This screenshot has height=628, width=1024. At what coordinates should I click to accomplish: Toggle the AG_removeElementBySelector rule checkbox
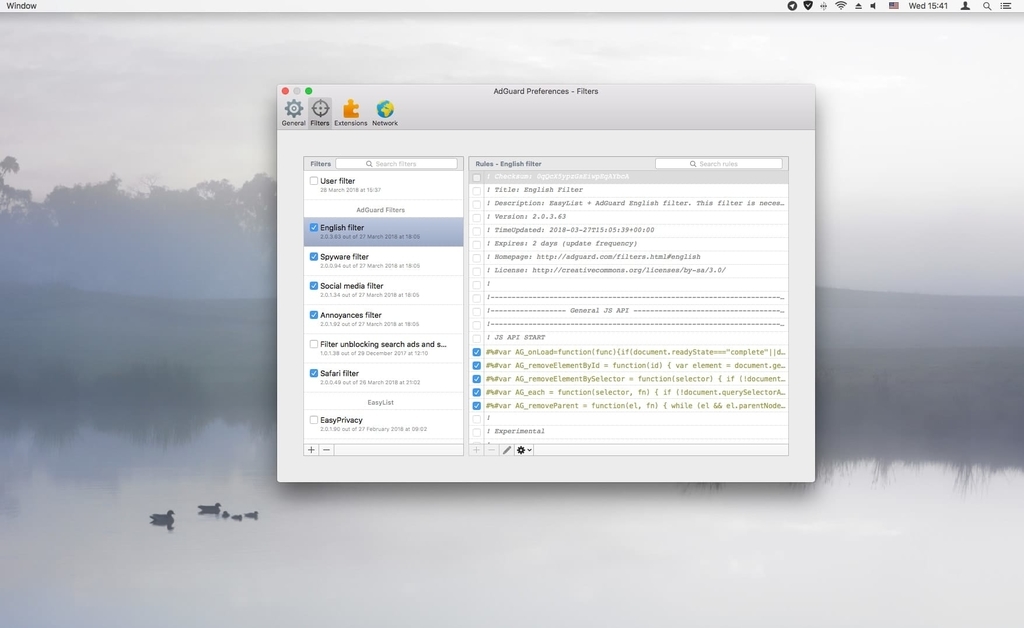click(x=477, y=379)
